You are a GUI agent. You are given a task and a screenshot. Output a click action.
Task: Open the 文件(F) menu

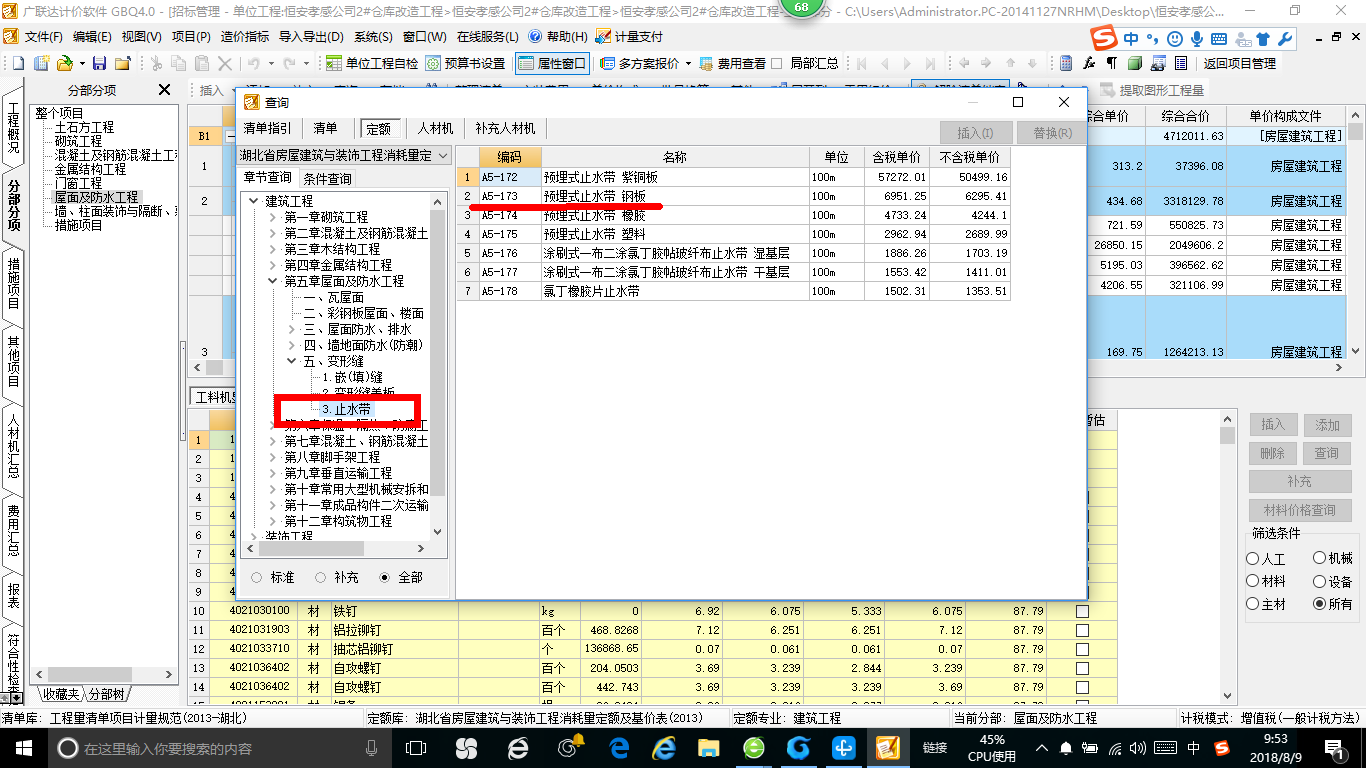point(42,36)
